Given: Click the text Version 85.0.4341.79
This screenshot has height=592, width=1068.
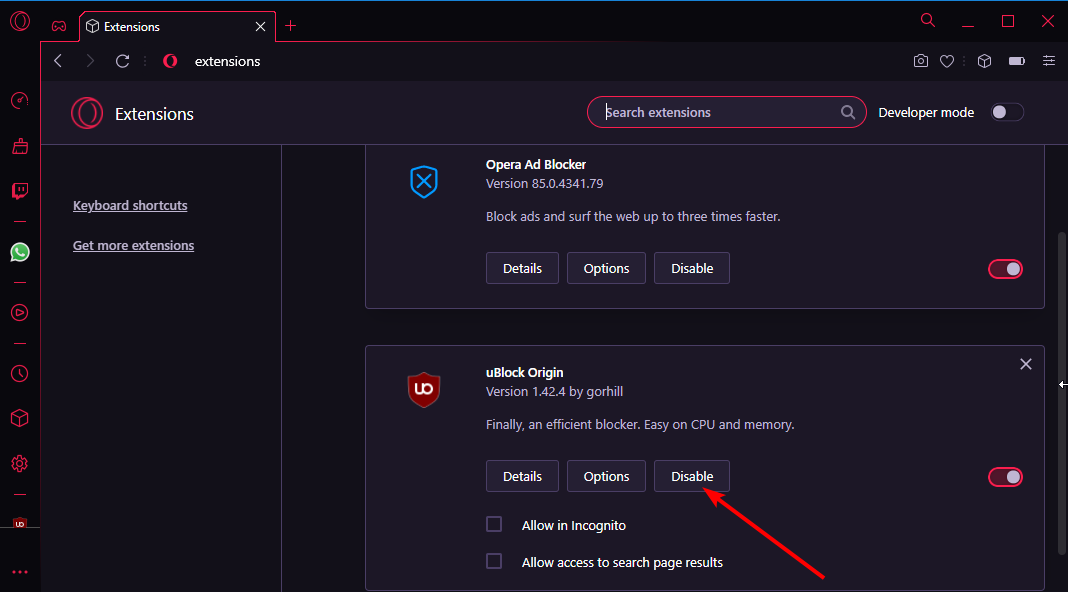Looking at the screenshot, I should point(544,184).
